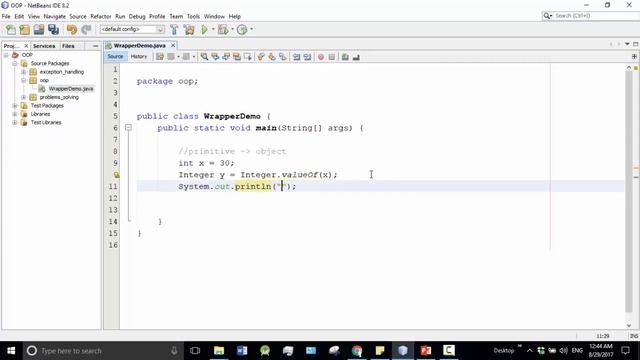The height and width of the screenshot is (360, 640).
Task: Click the Stop Macro Recording icon
Action: click(332, 57)
